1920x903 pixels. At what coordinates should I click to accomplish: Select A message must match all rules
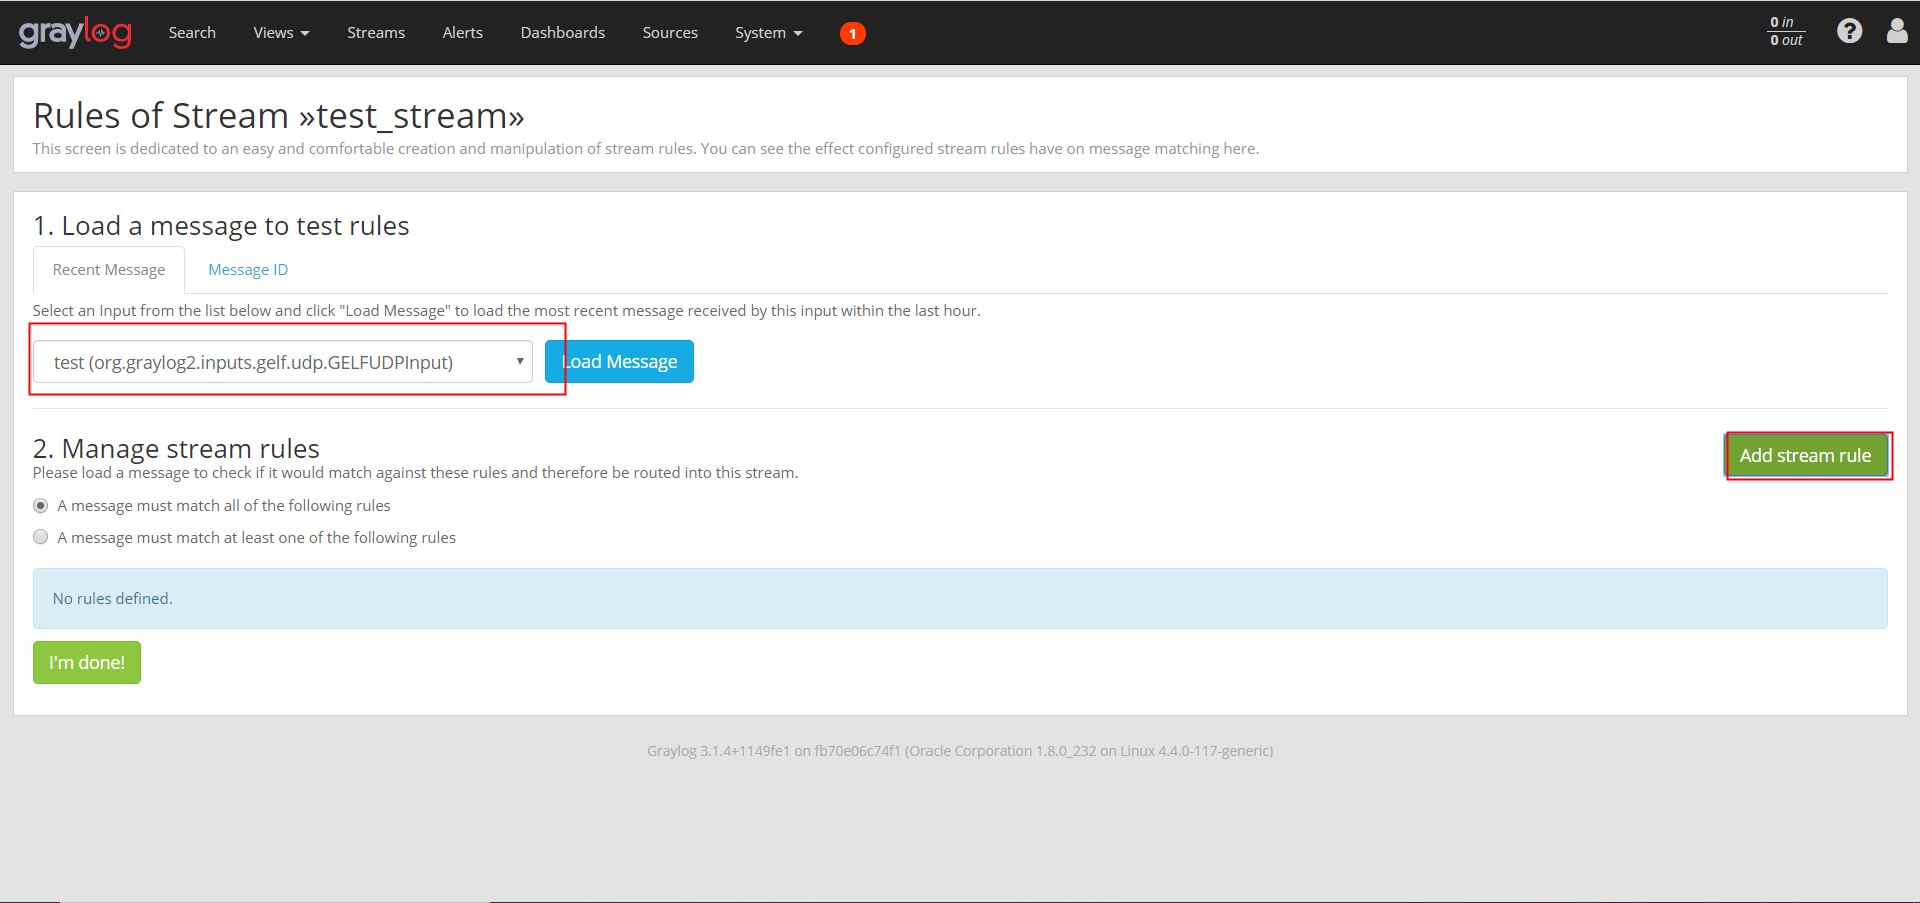click(40, 505)
